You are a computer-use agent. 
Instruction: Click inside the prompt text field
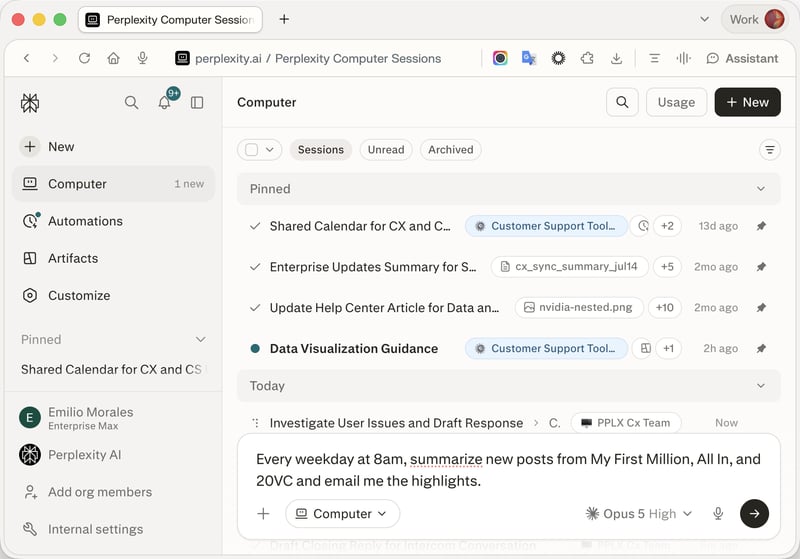click(x=508, y=470)
